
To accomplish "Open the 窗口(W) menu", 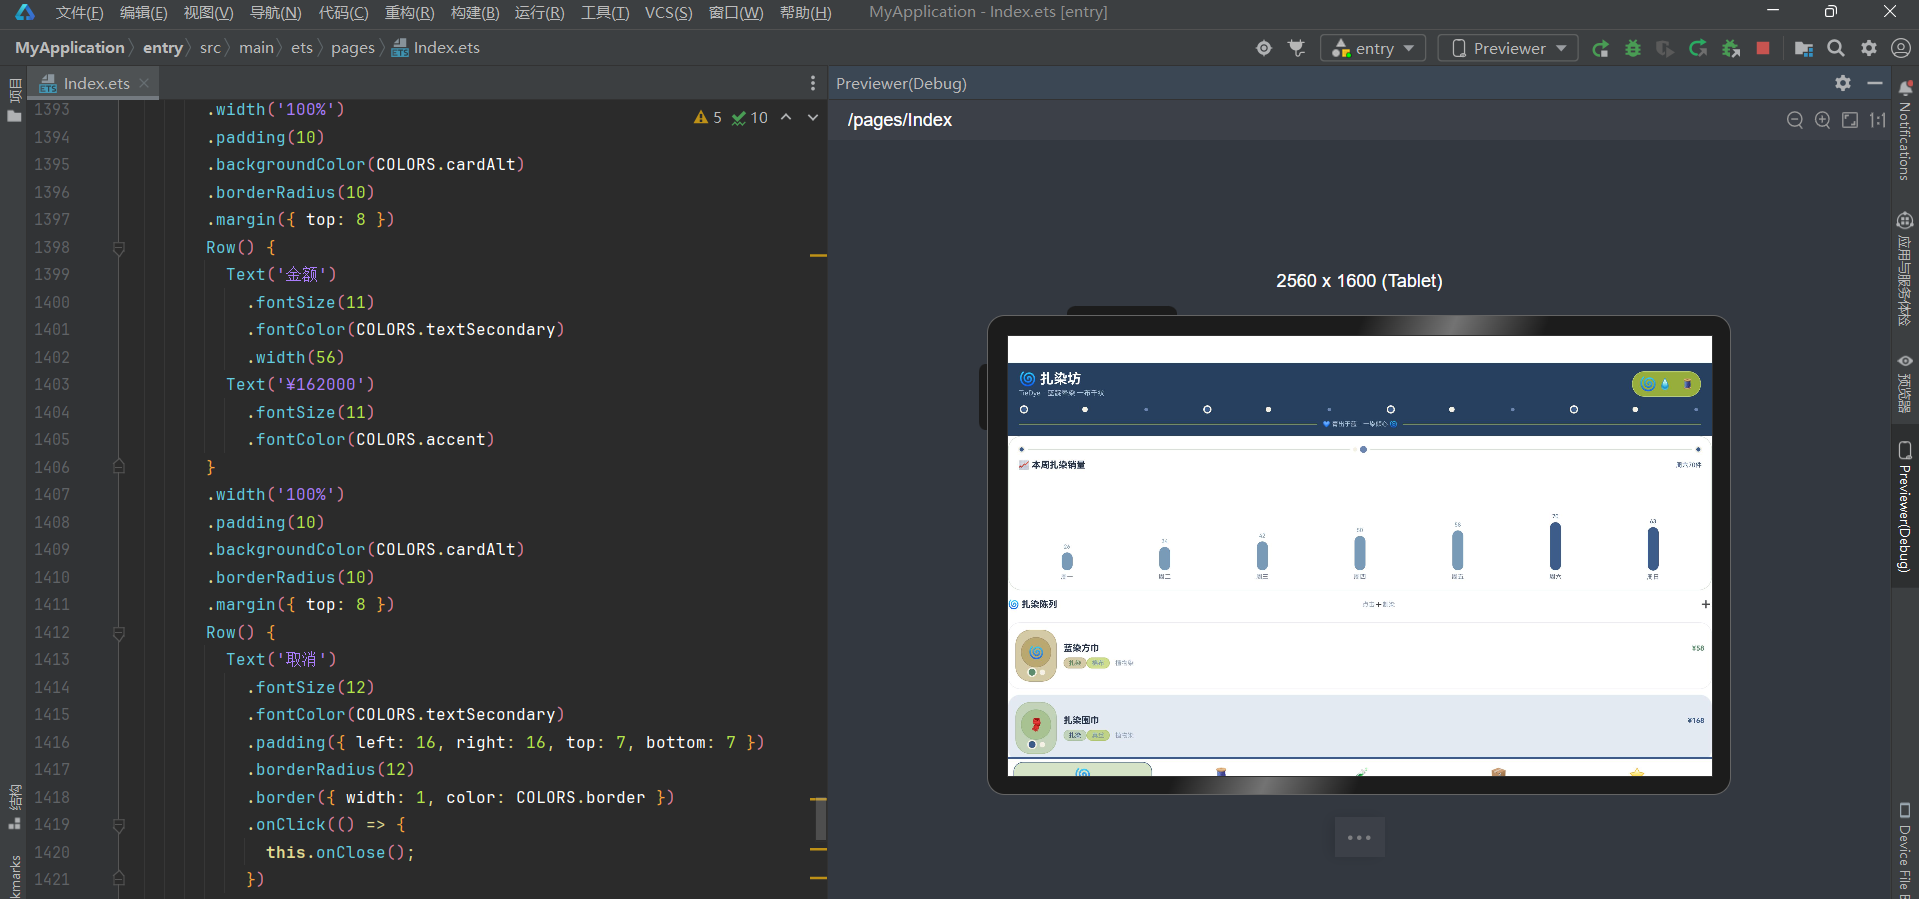I will pos(735,12).
